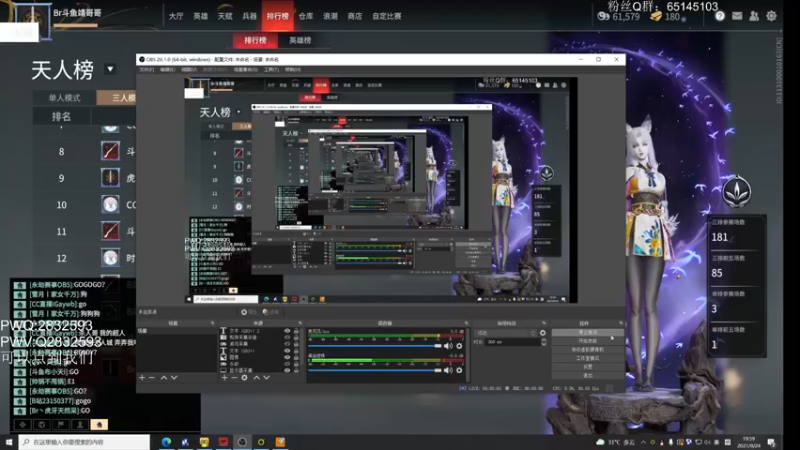Open 桌面音频 audio settings gear

tap(459, 370)
